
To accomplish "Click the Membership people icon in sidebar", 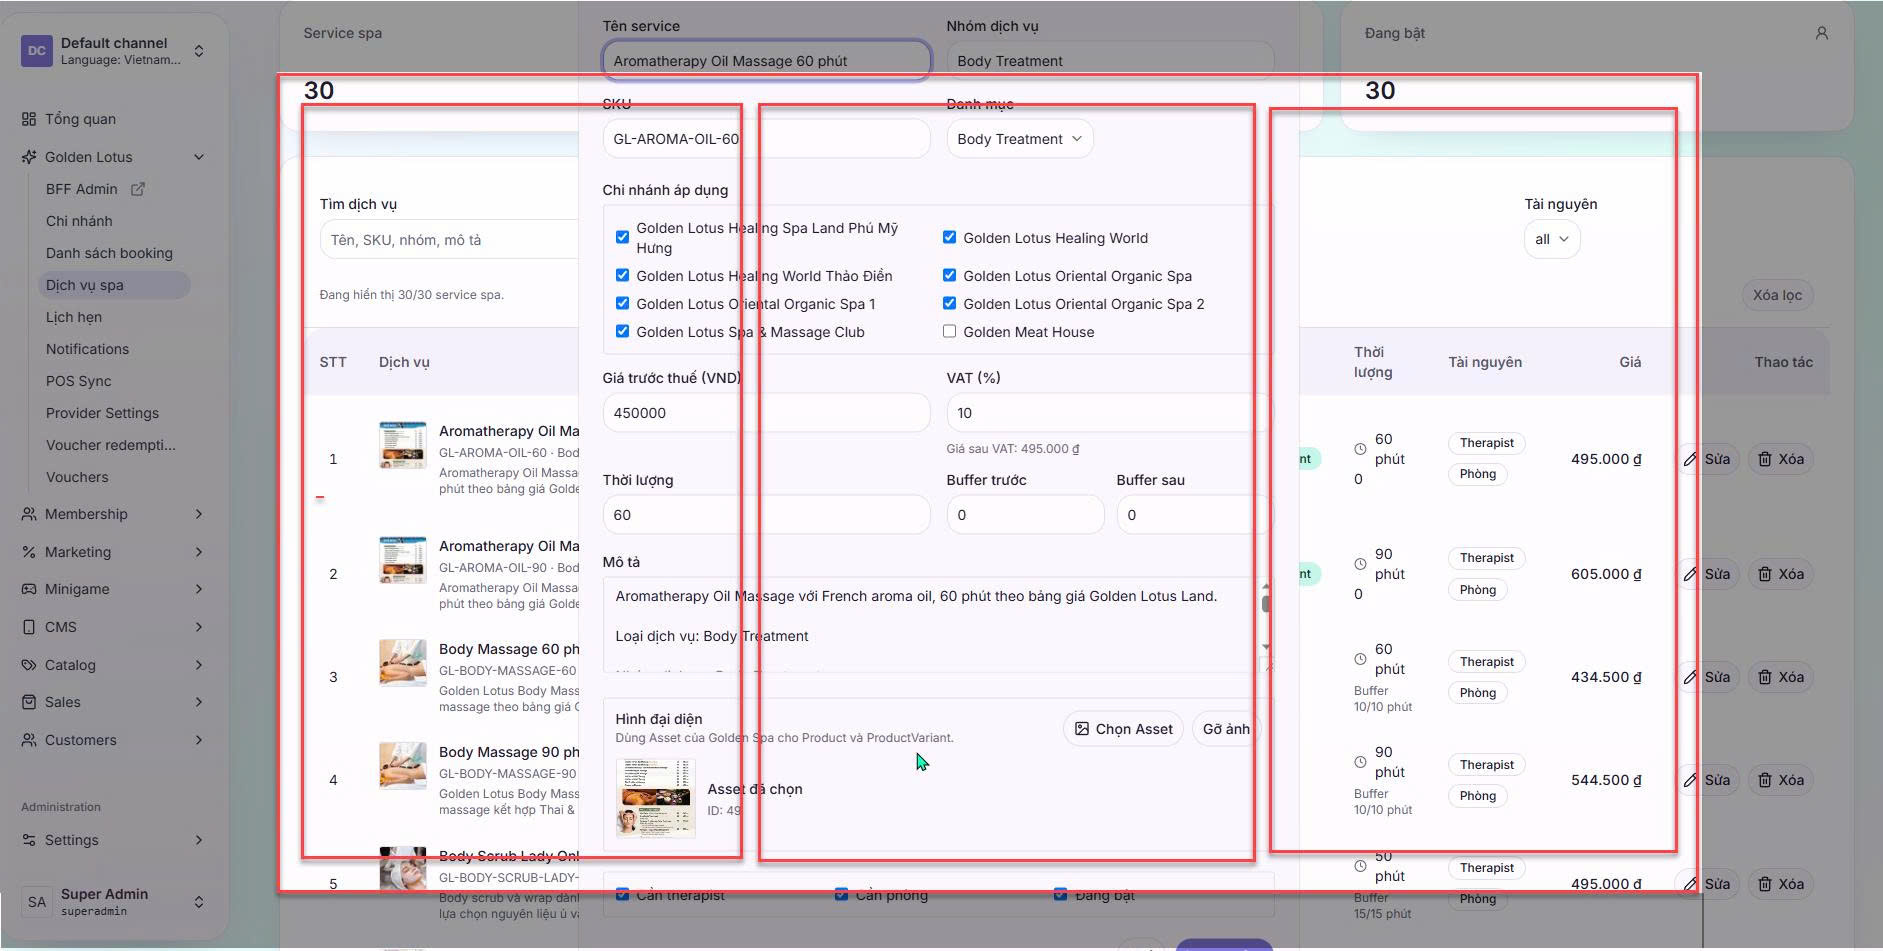I will coord(29,514).
